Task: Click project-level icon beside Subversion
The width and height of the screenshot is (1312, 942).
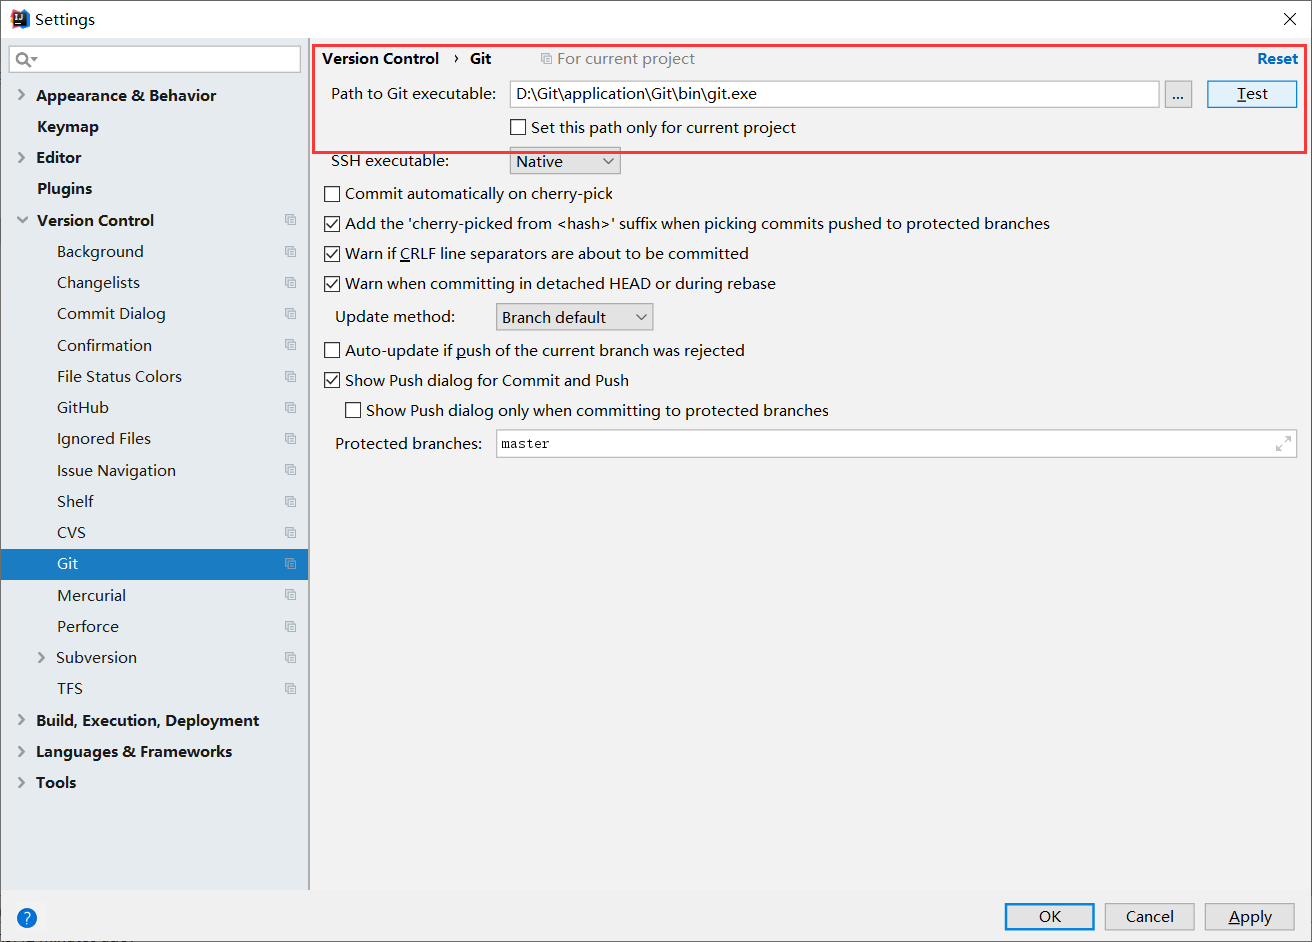Action: tap(290, 657)
